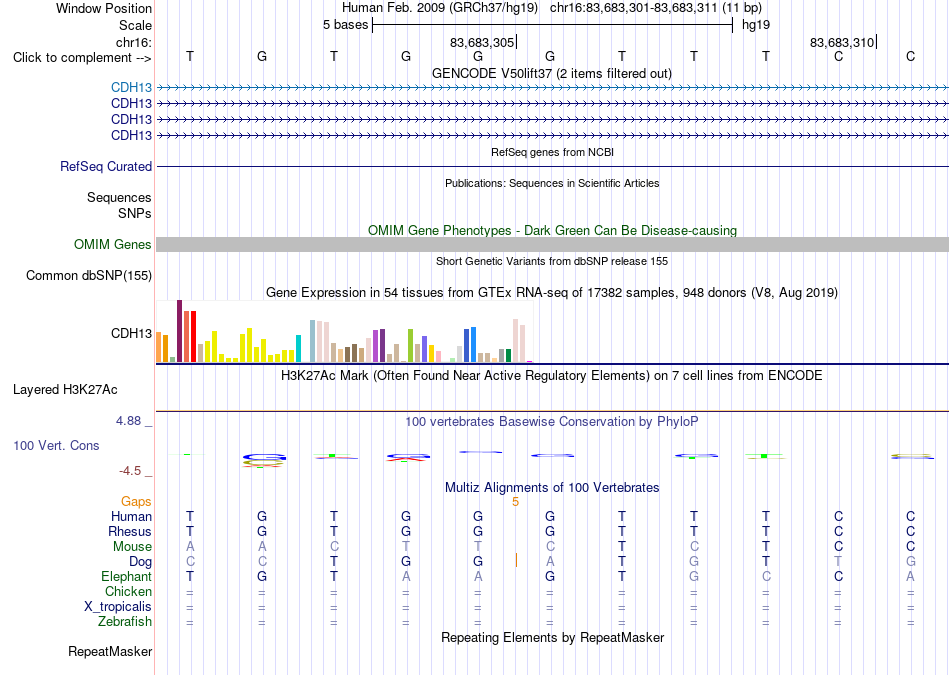The width and height of the screenshot is (950, 675).
Task: Click the dark green GTEx expression bar
Action: (x=508, y=356)
